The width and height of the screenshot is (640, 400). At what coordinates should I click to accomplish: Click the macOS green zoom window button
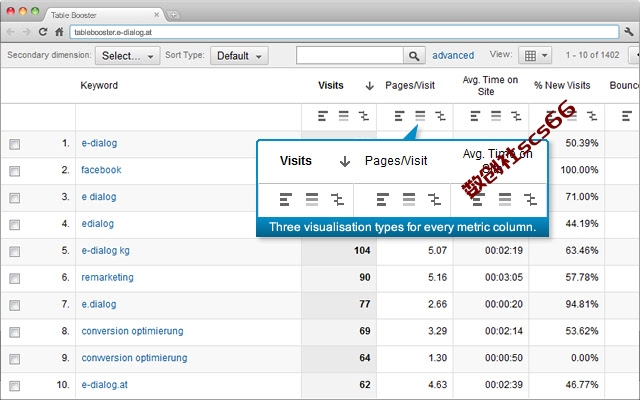35,11
